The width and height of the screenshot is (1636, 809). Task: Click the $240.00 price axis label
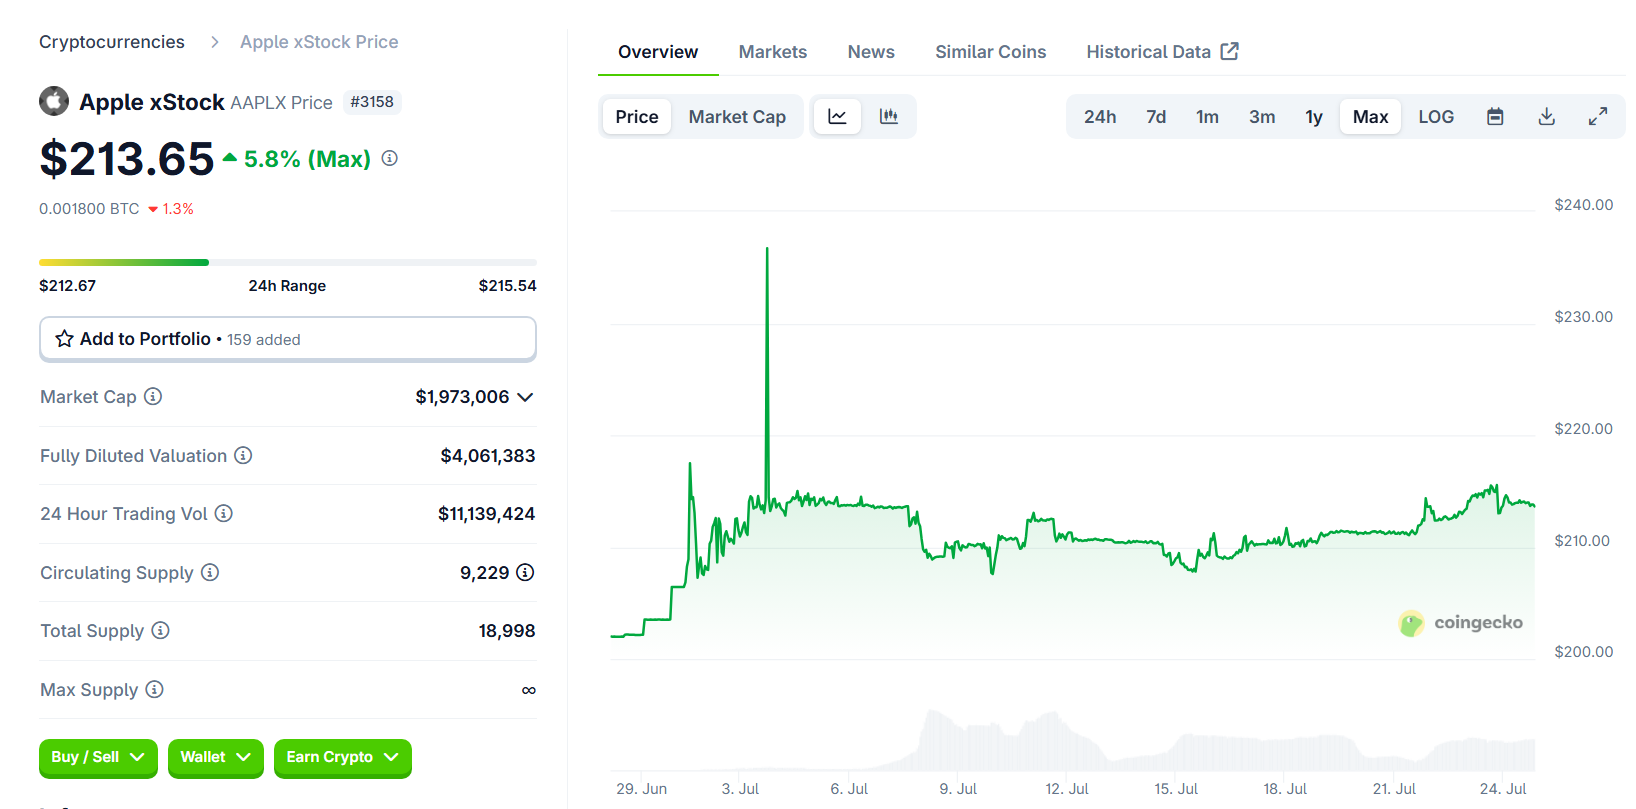click(x=1584, y=205)
